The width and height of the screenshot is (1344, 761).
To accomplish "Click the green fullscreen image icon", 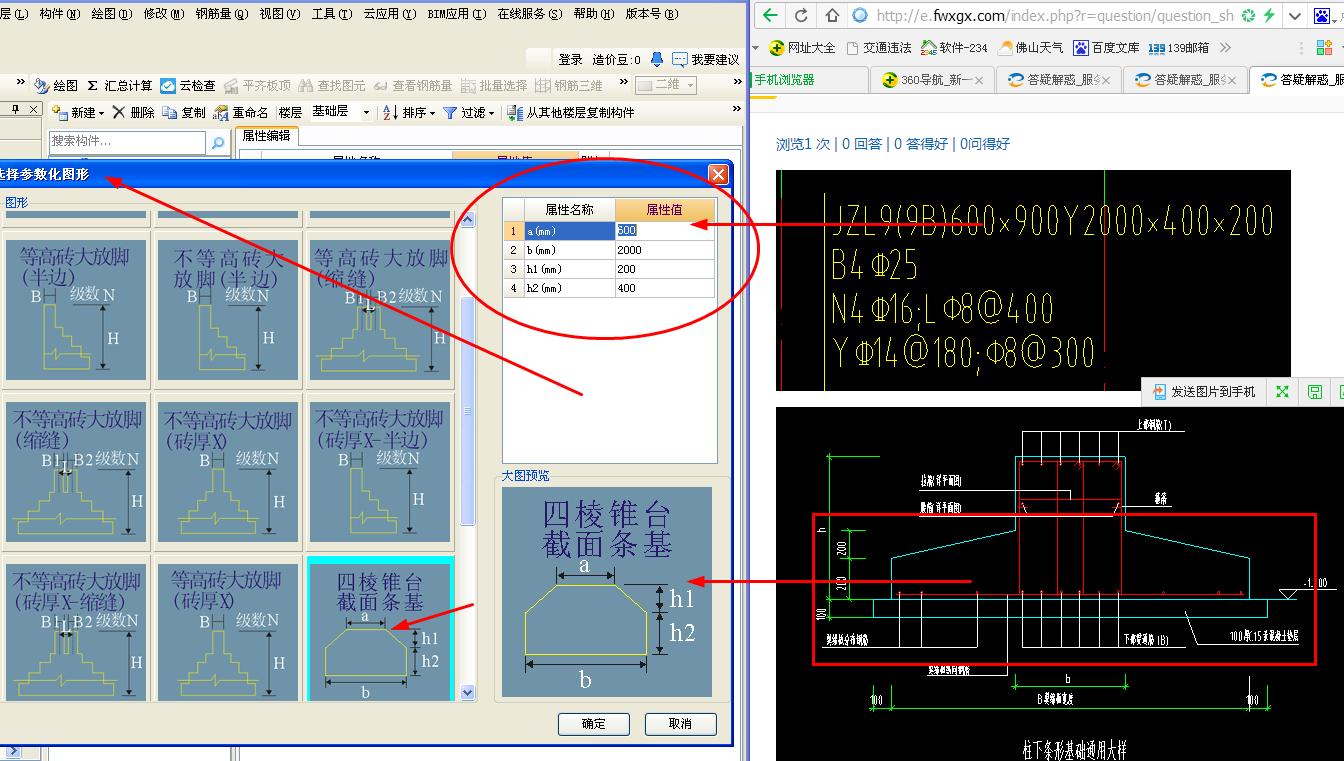I will 1282,392.
